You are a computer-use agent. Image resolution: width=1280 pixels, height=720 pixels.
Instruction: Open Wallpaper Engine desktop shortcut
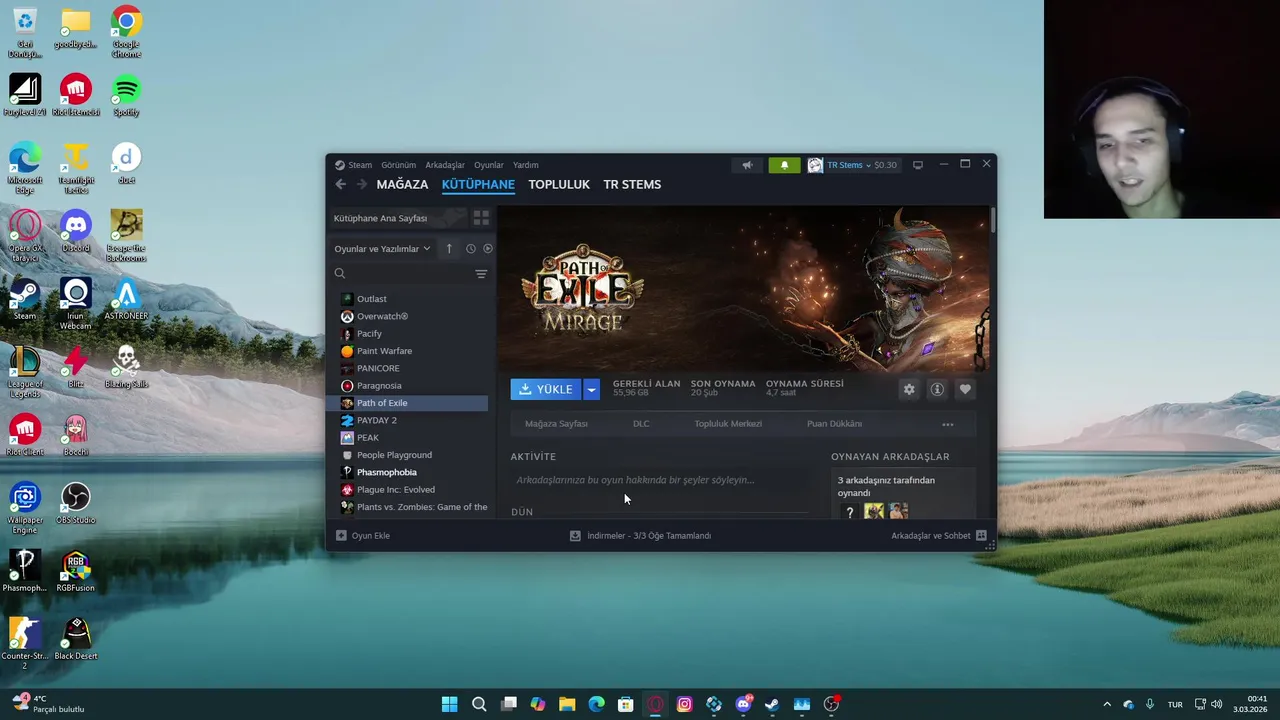pos(25,508)
